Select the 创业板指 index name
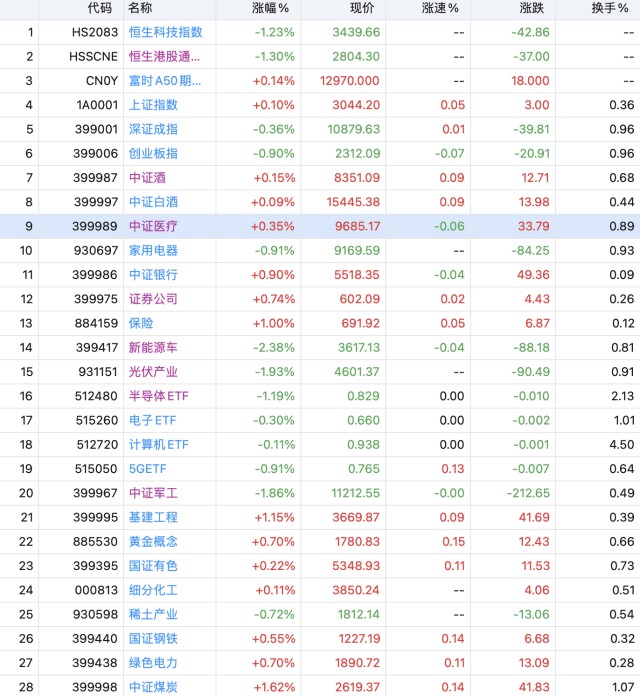This screenshot has height=696, width=640. 153,154
